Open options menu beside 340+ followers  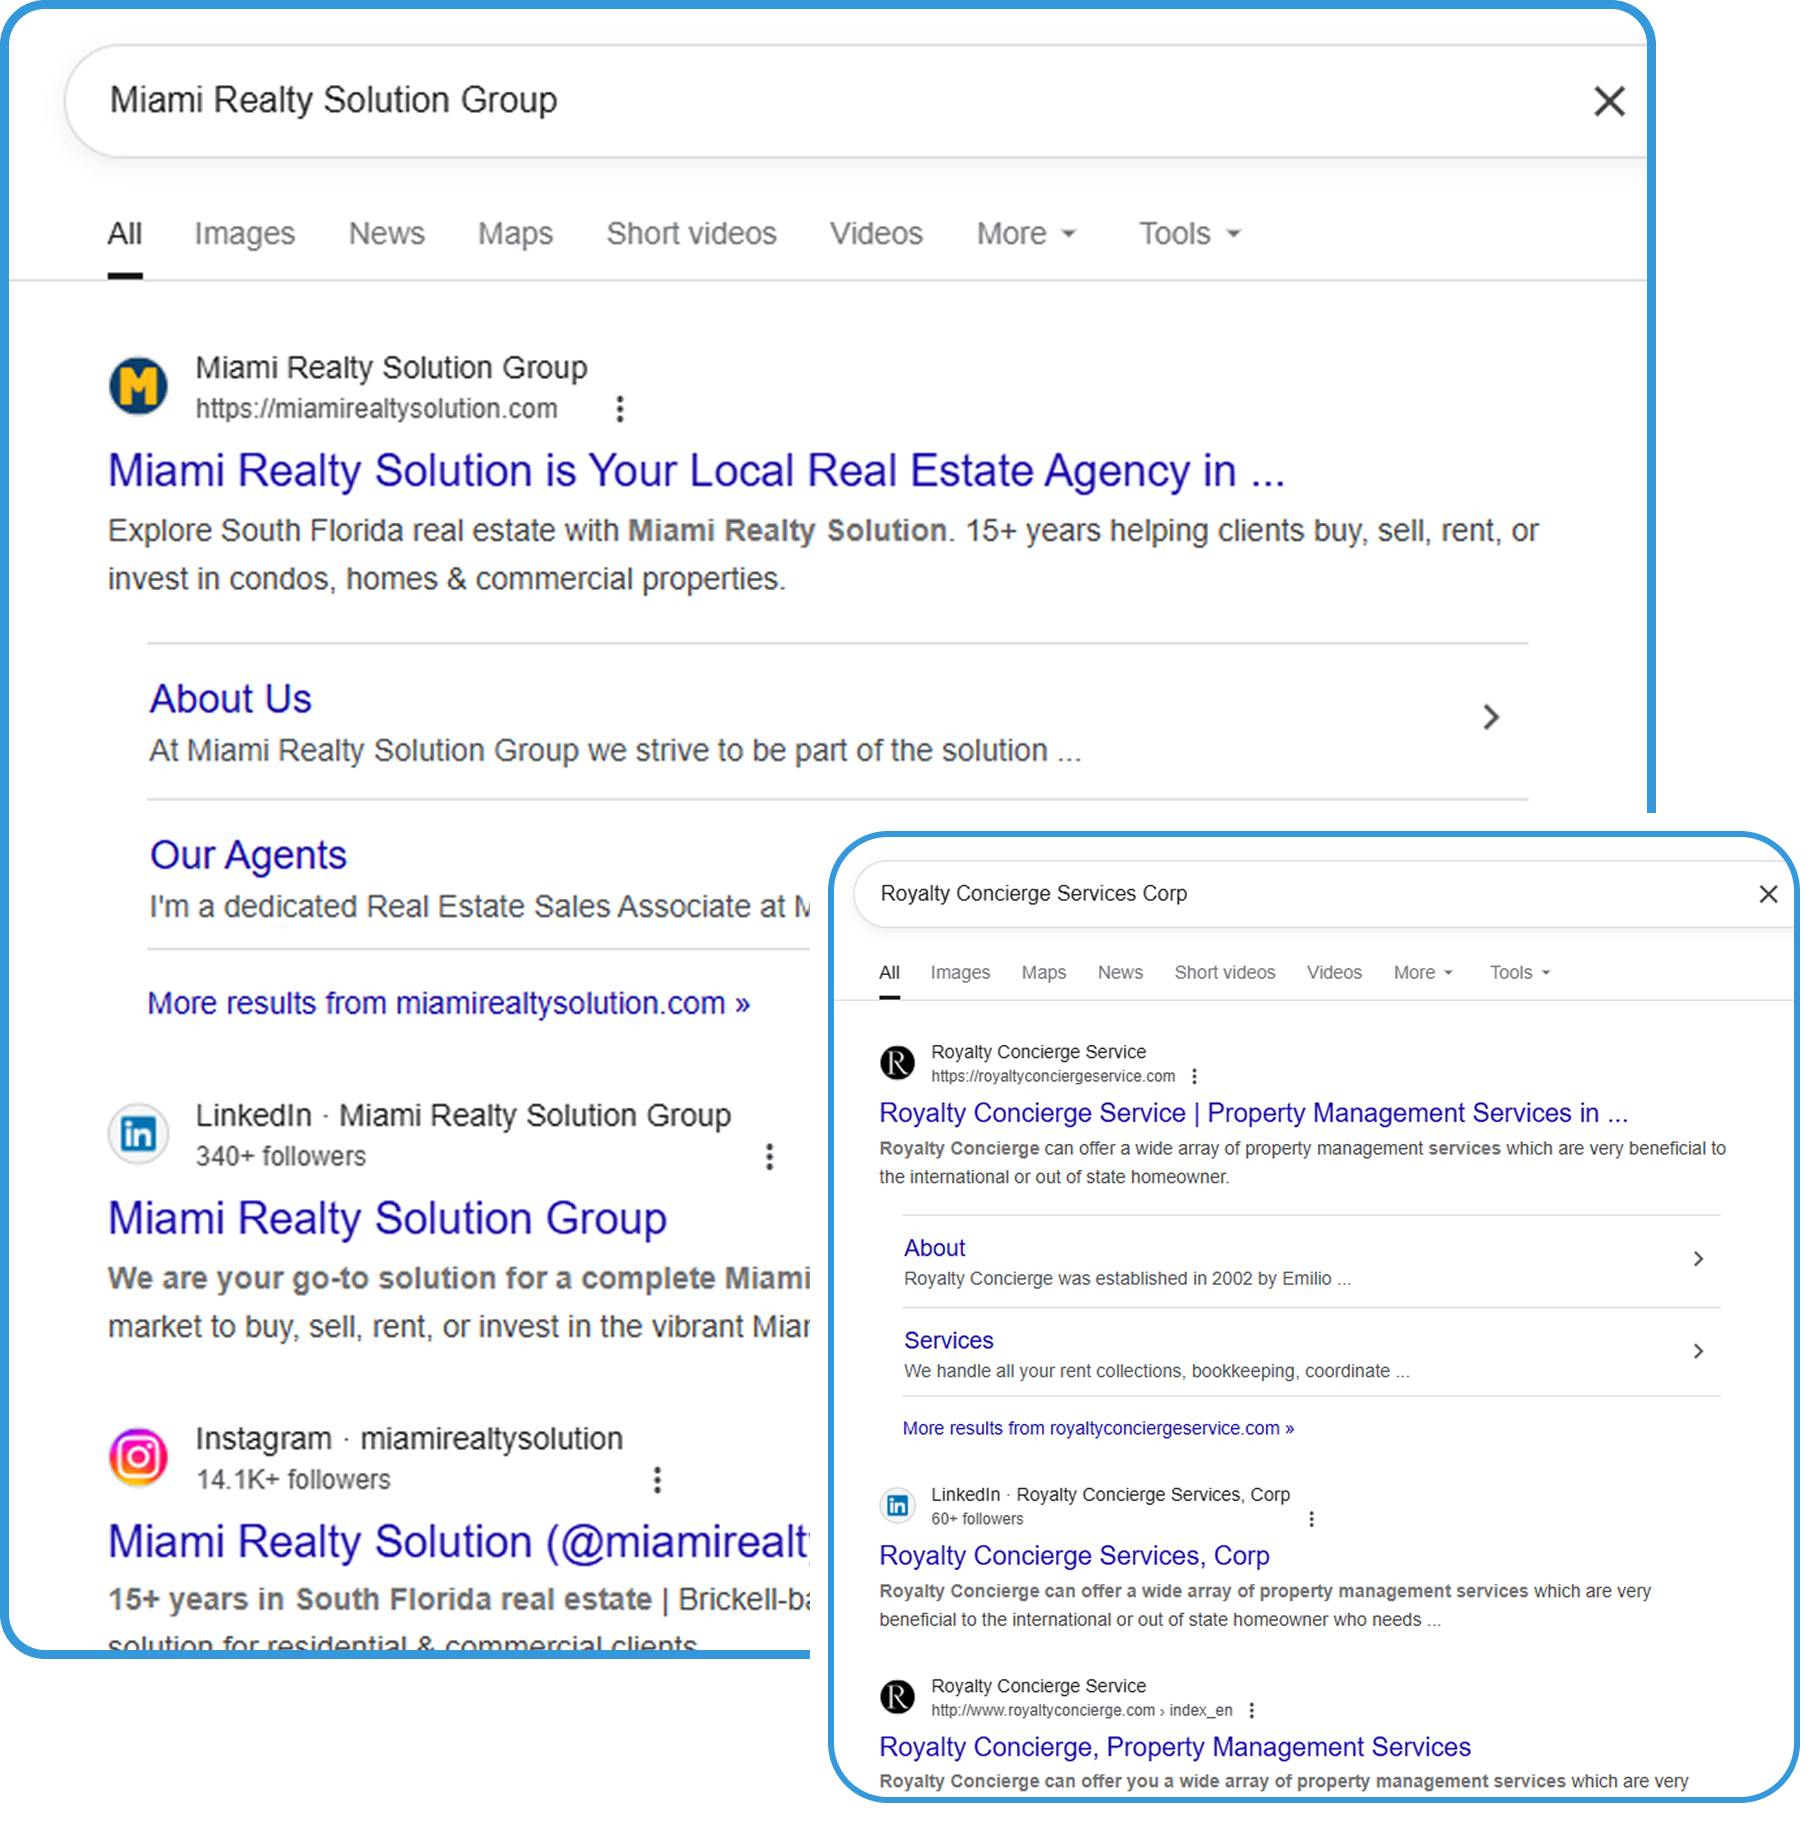click(x=769, y=1157)
